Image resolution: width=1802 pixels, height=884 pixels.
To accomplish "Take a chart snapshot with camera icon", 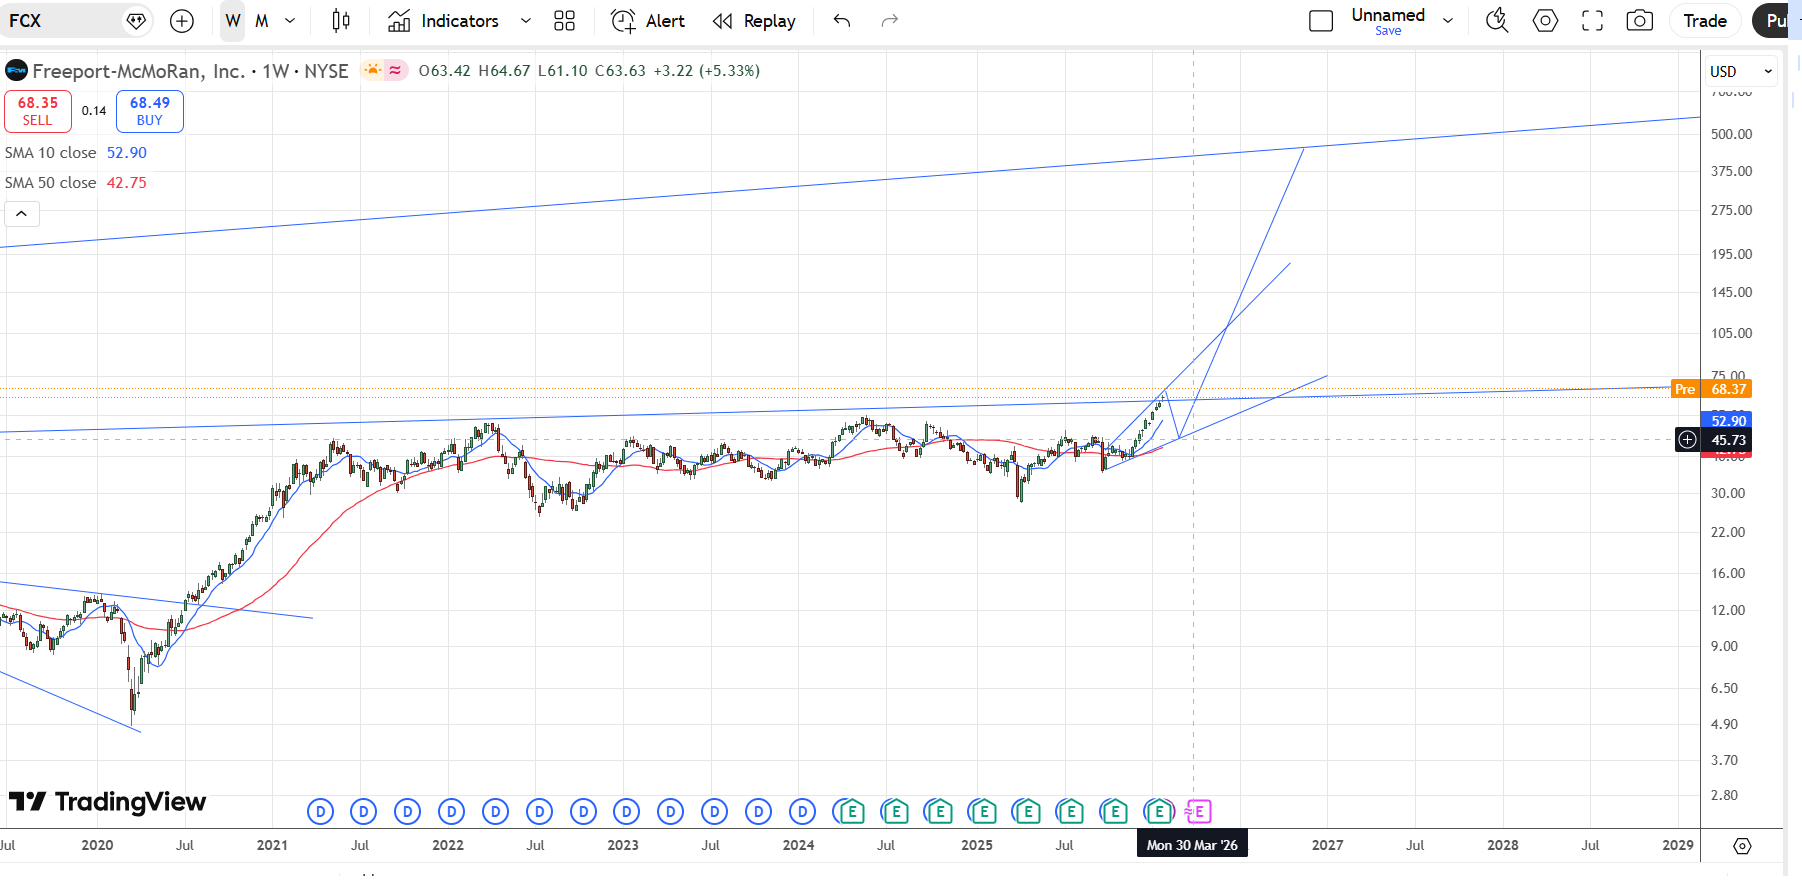I will click(x=1640, y=21).
